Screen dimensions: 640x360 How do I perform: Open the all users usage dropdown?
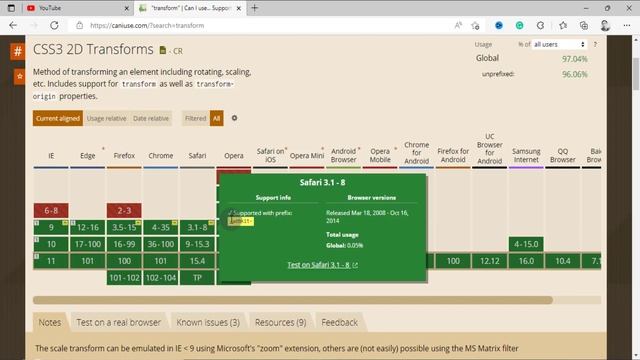pyautogui.click(x=559, y=44)
